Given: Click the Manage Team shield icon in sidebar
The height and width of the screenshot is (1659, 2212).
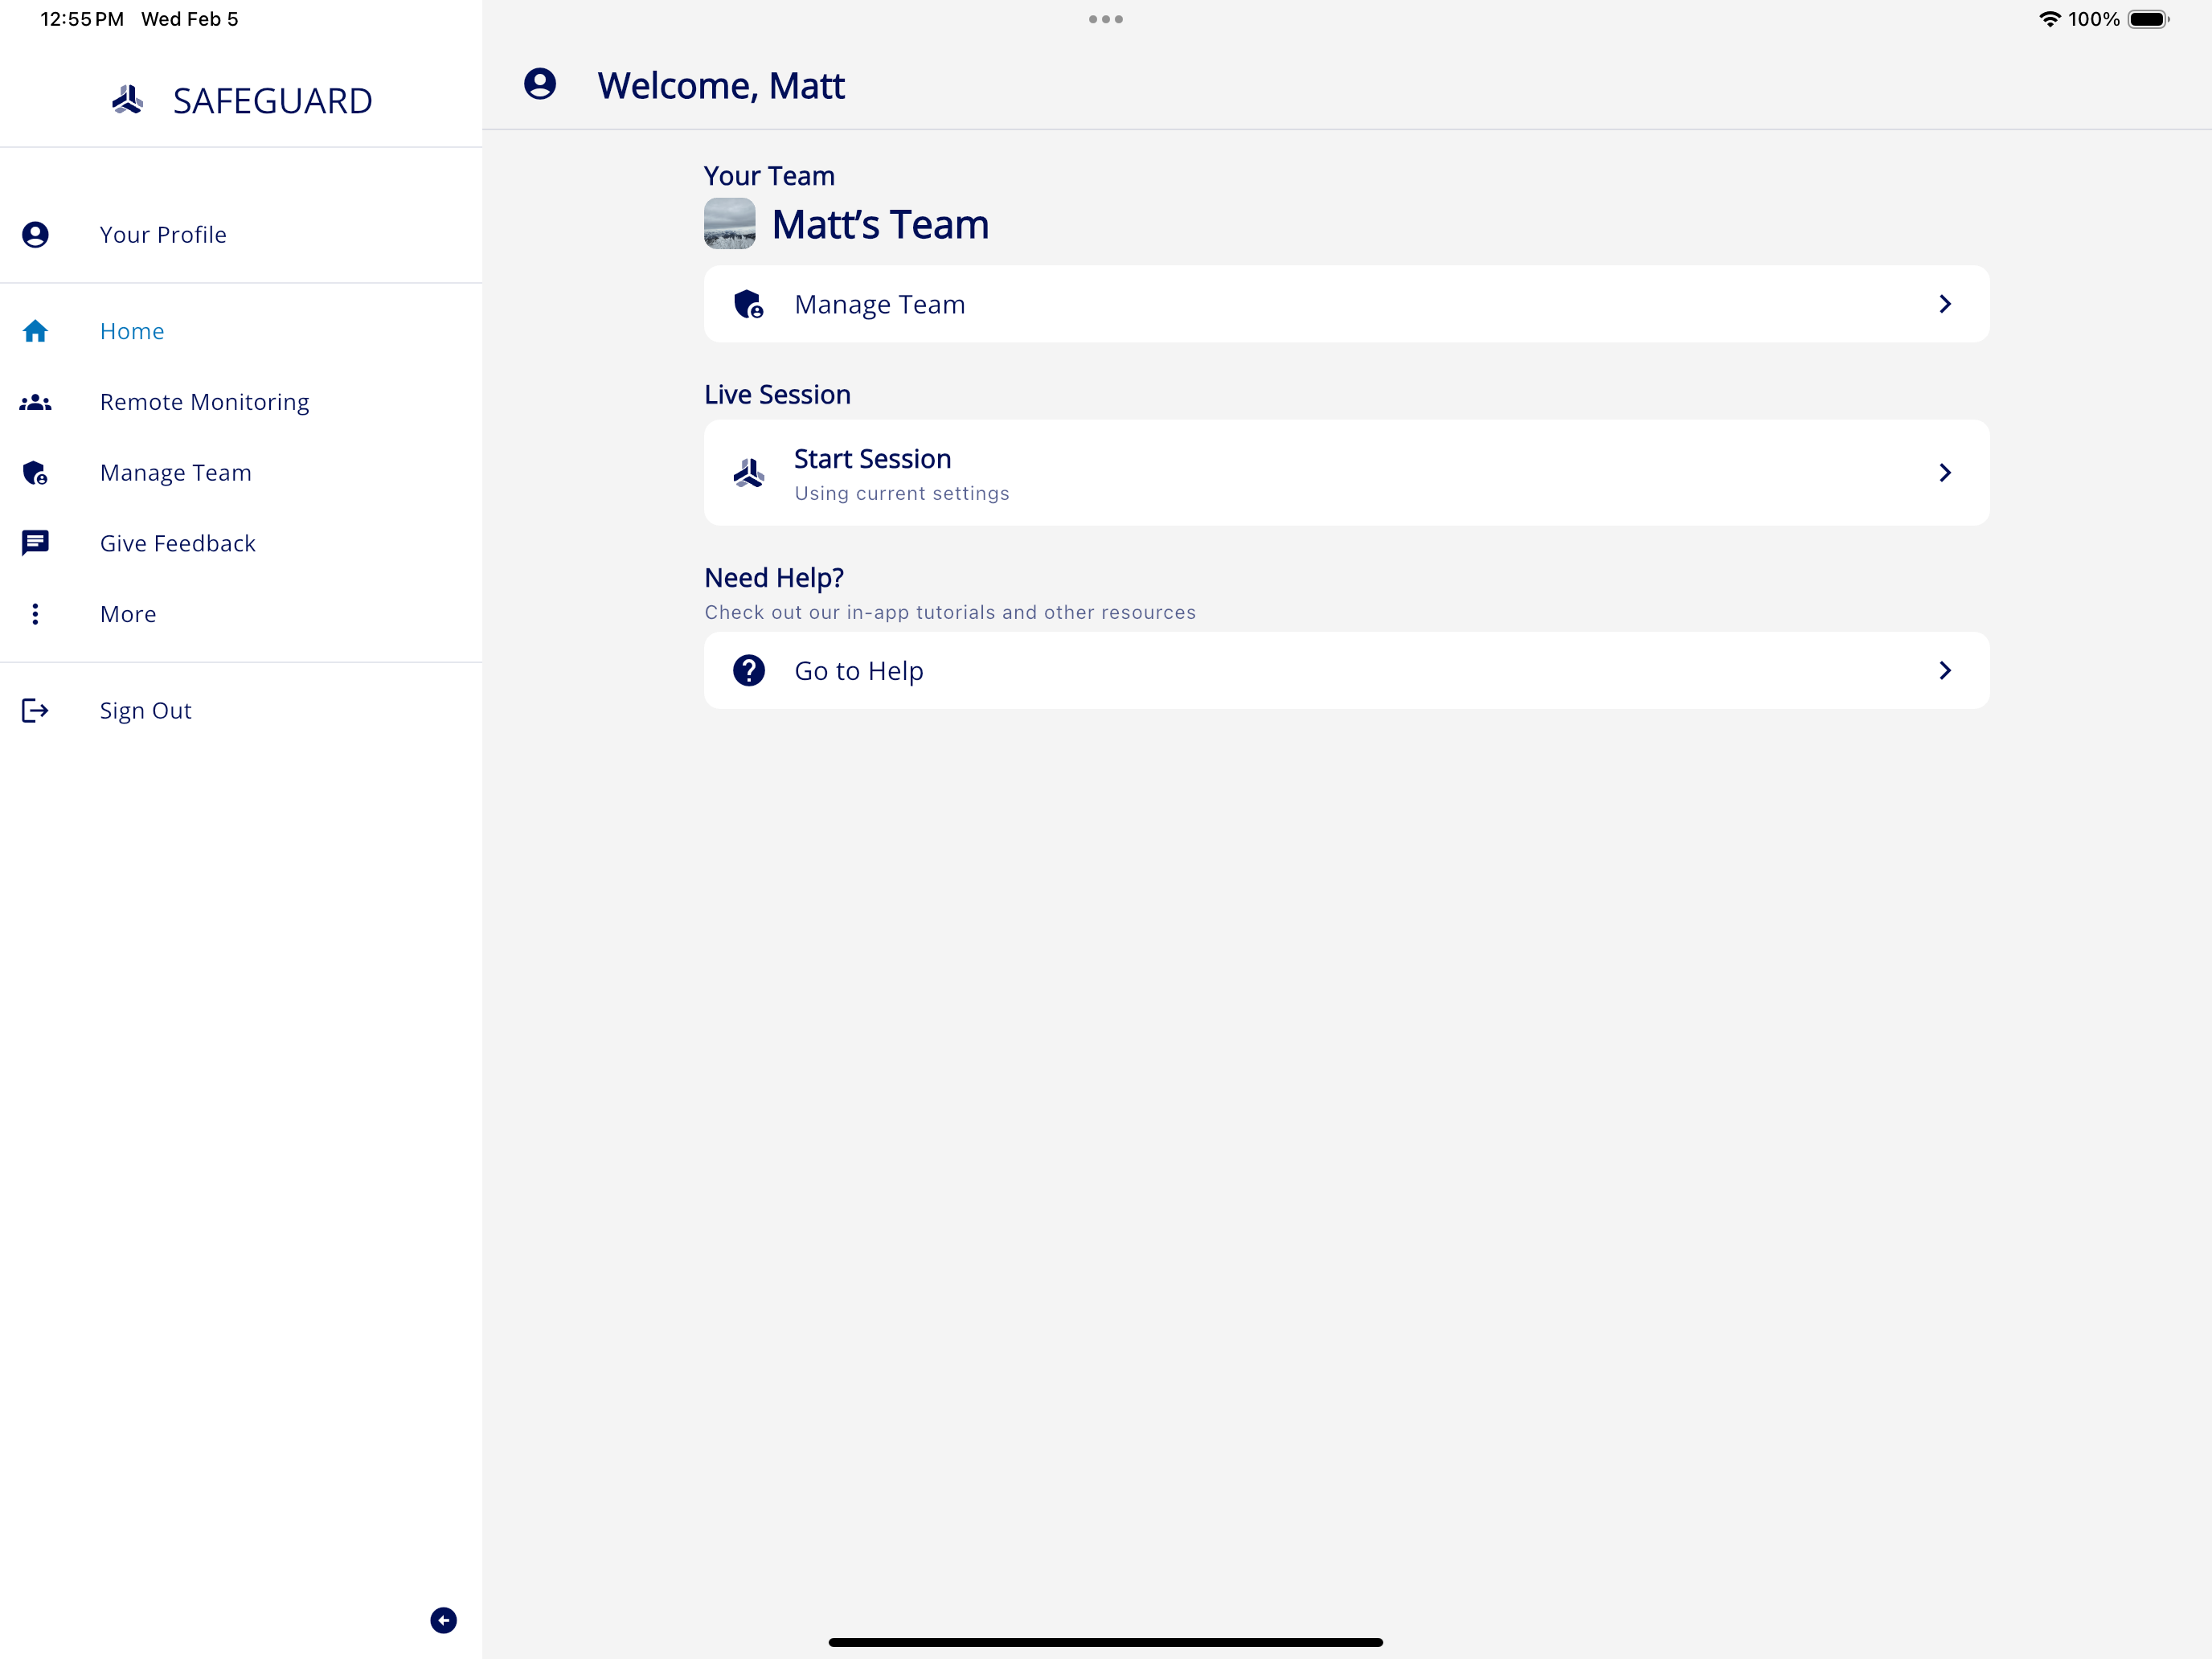Looking at the screenshot, I should coord(35,472).
